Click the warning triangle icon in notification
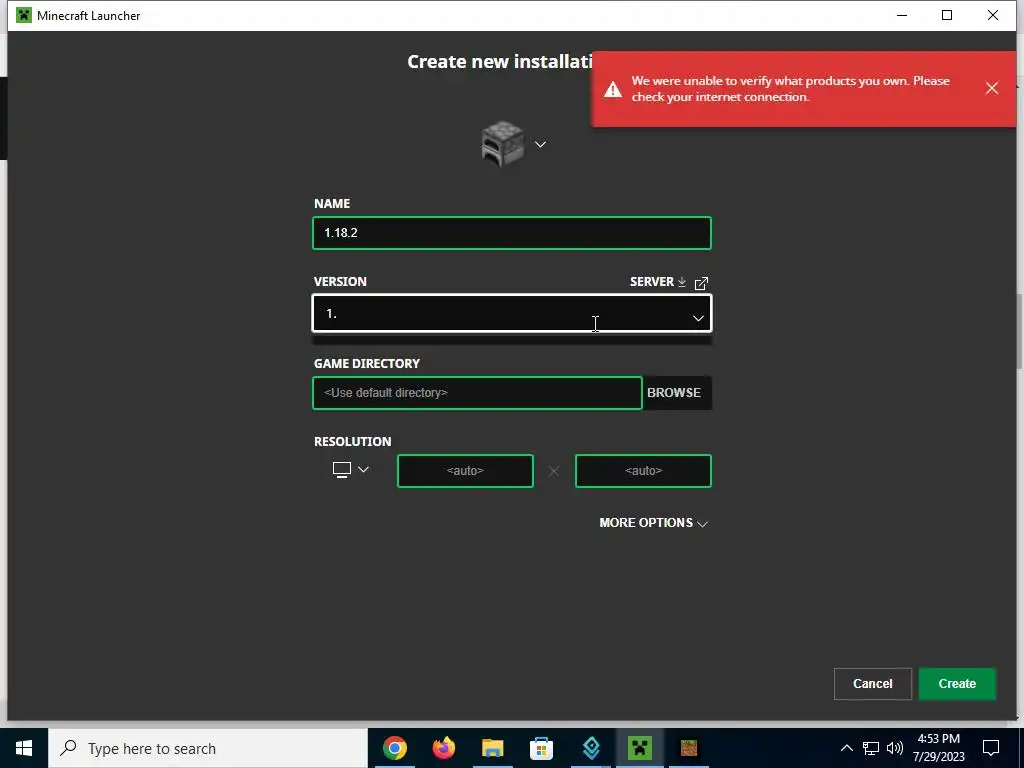Image resolution: width=1024 pixels, height=768 pixels. [613, 89]
